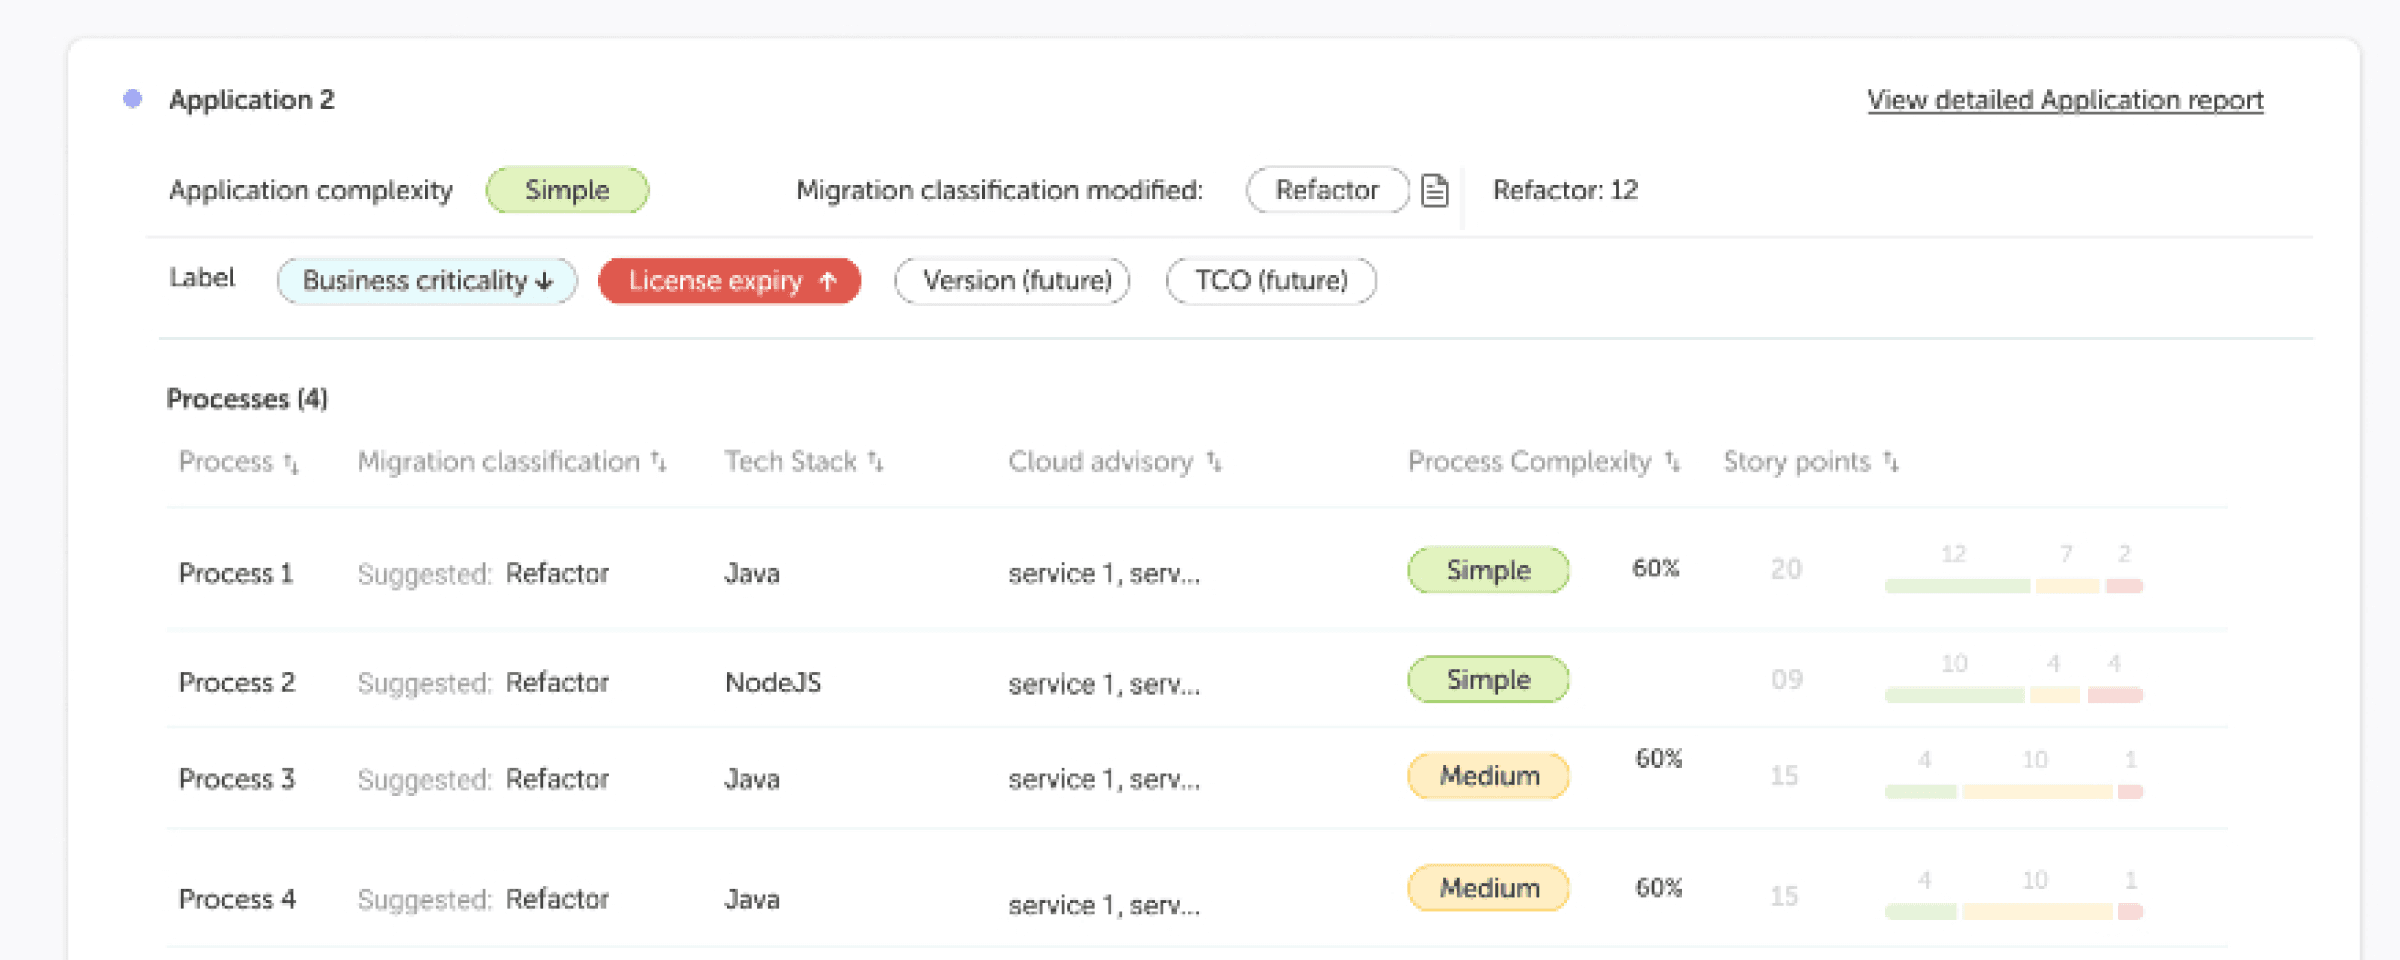This screenshot has width=2400, height=960.
Task: Open the Refactor migration classification pill
Action: (x=1327, y=190)
